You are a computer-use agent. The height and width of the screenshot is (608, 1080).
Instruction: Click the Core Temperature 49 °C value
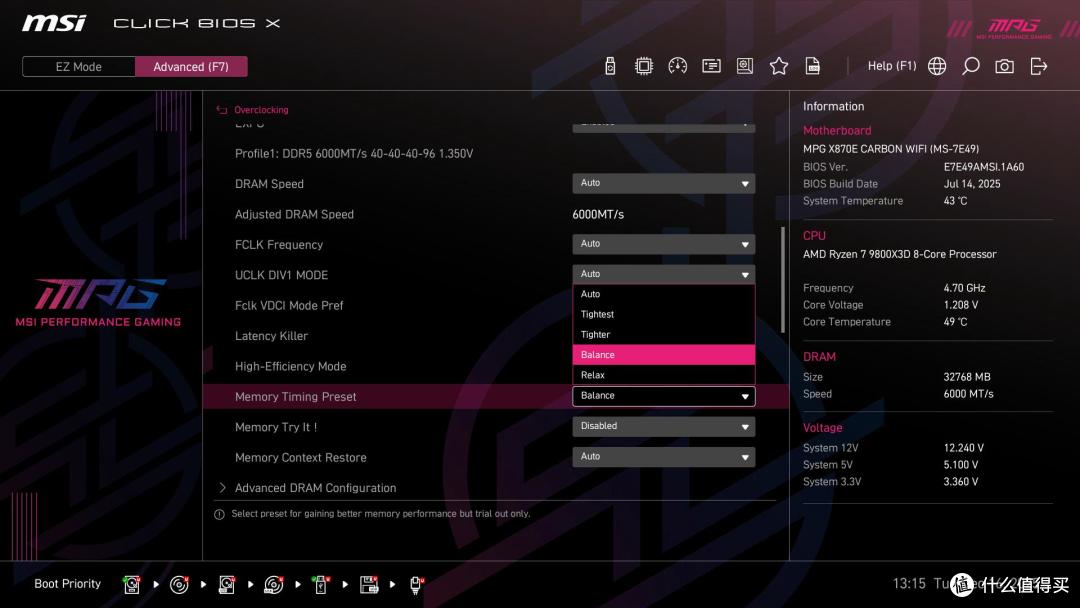[x=955, y=322]
